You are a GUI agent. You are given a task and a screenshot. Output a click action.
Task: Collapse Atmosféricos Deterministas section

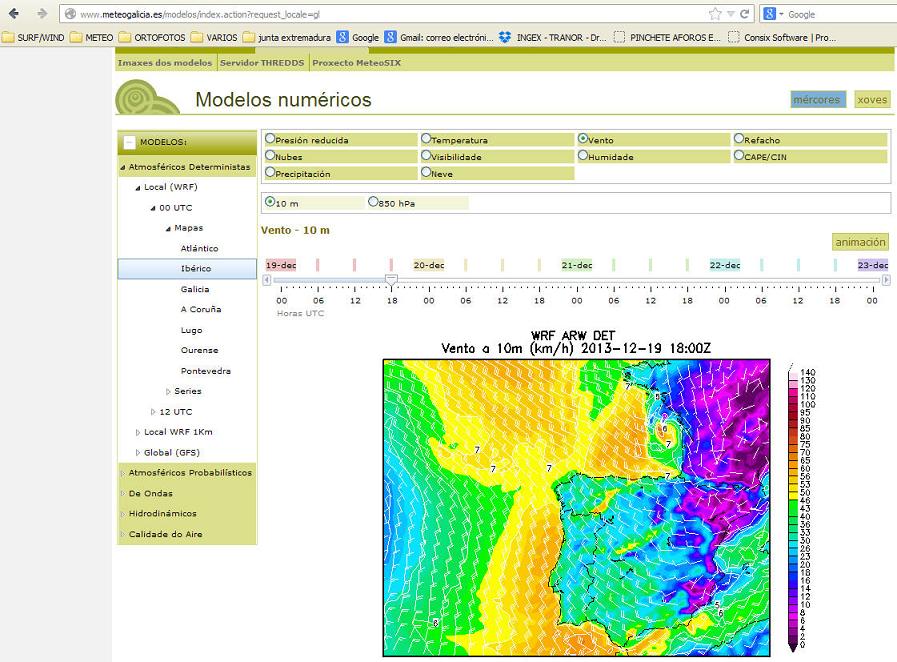click(x=122, y=168)
